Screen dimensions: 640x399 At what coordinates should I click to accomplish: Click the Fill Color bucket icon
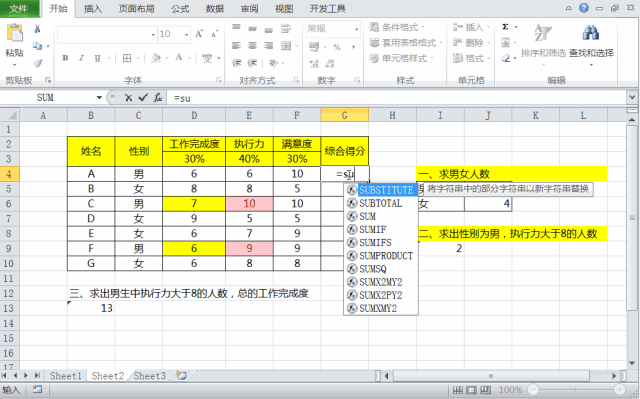[x=156, y=58]
